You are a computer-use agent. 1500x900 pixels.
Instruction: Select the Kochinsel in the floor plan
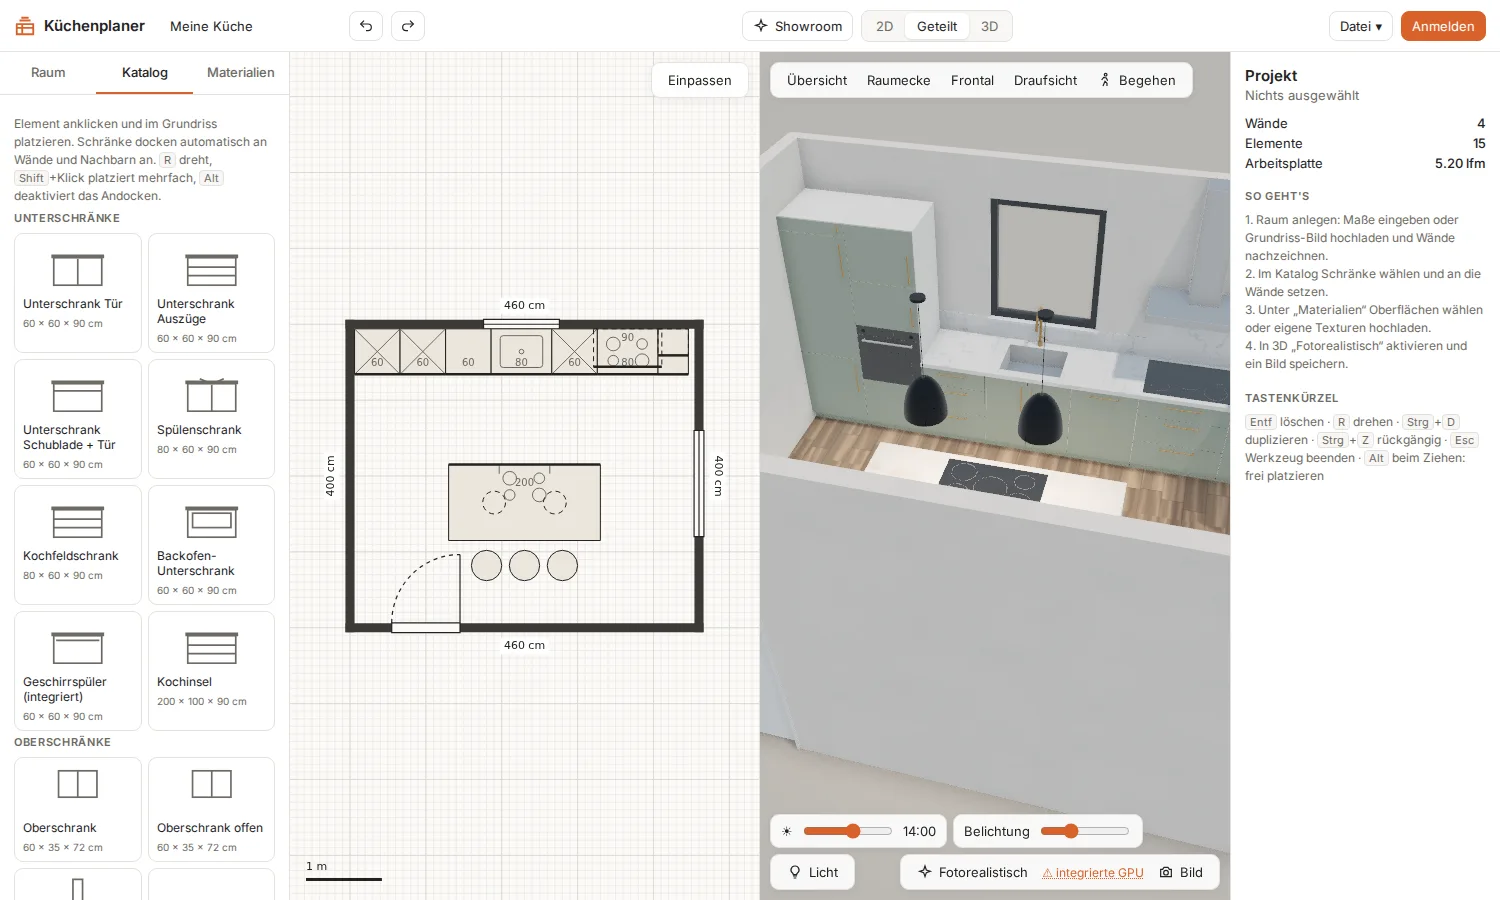525,502
